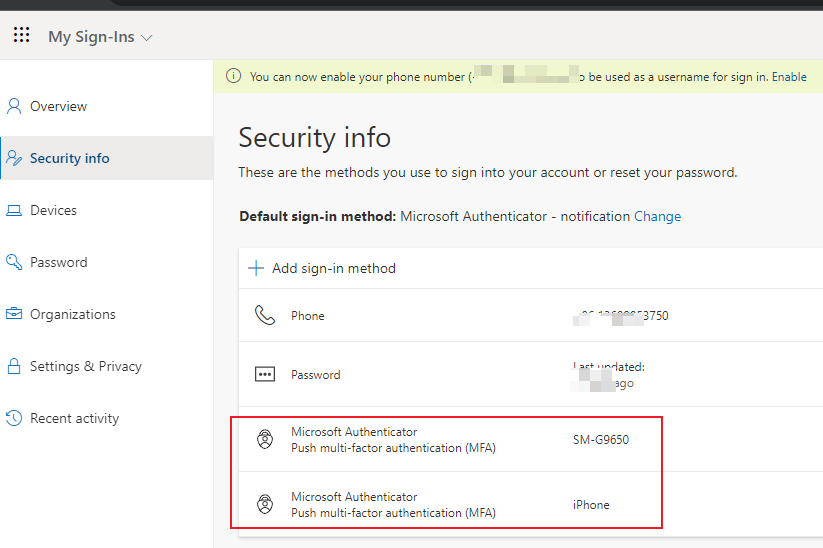Open the app launcher waffle icon
The height and width of the screenshot is (548, 823).
pyautogui.click(x=22, y=35)
